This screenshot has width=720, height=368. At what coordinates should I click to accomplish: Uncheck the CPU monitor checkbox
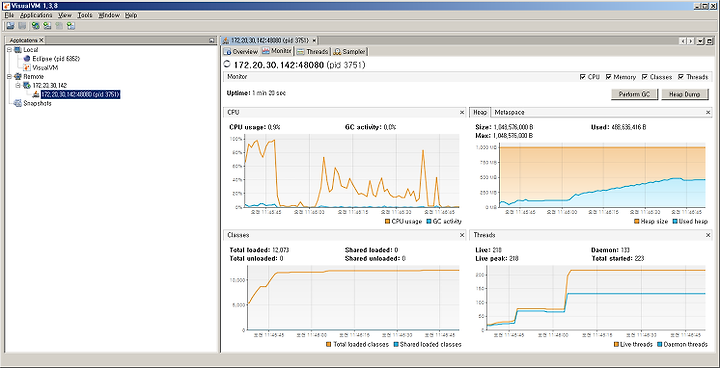pyautogui.click(x=583, y=77)
